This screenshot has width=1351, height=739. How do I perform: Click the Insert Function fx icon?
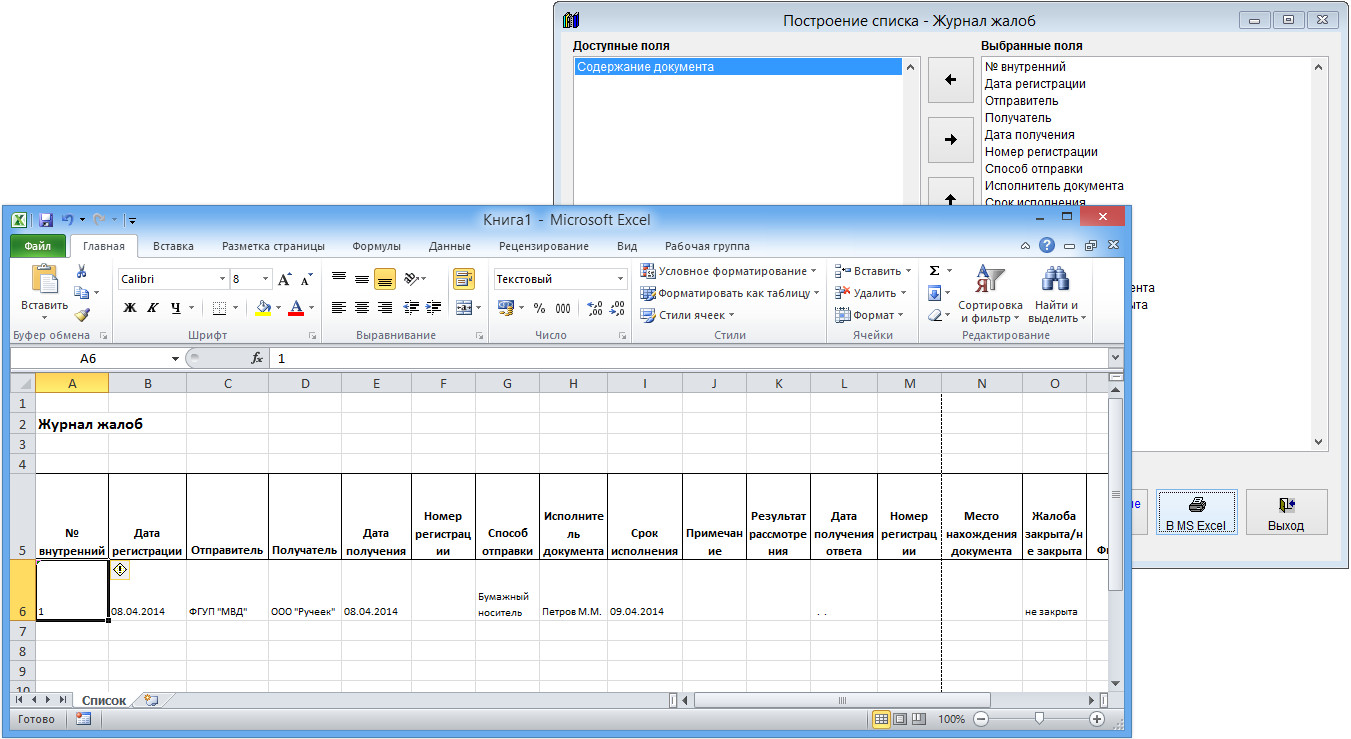[256, 358]
